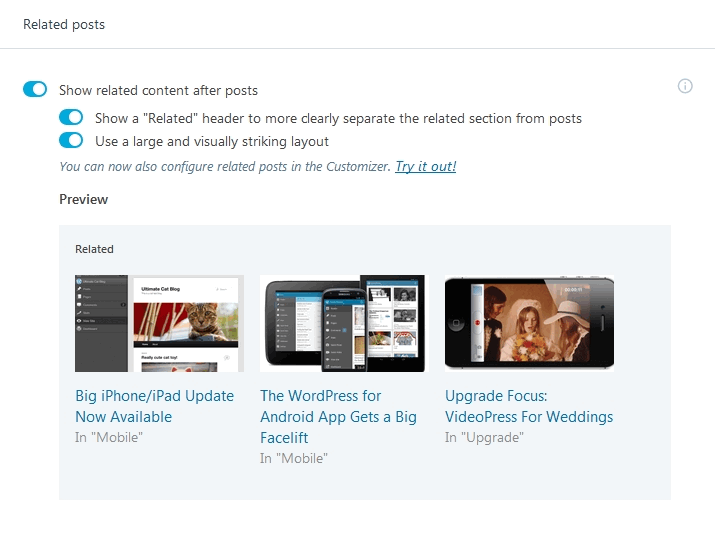Disable the "Related" header toggle
Viewport: 715px width, 552px height.
71,117
